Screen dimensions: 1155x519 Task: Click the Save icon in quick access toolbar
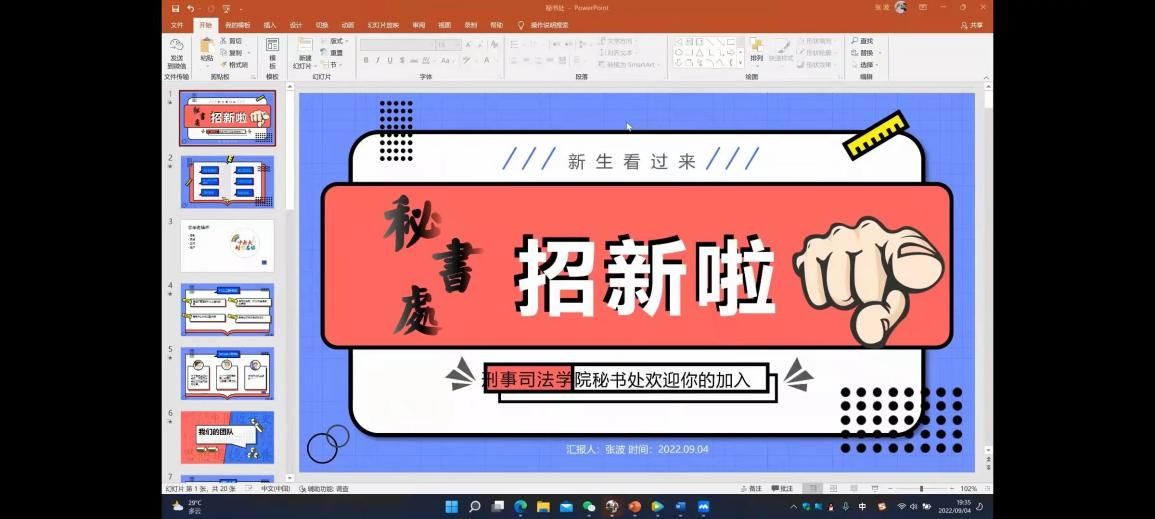[x=176, y=8]
